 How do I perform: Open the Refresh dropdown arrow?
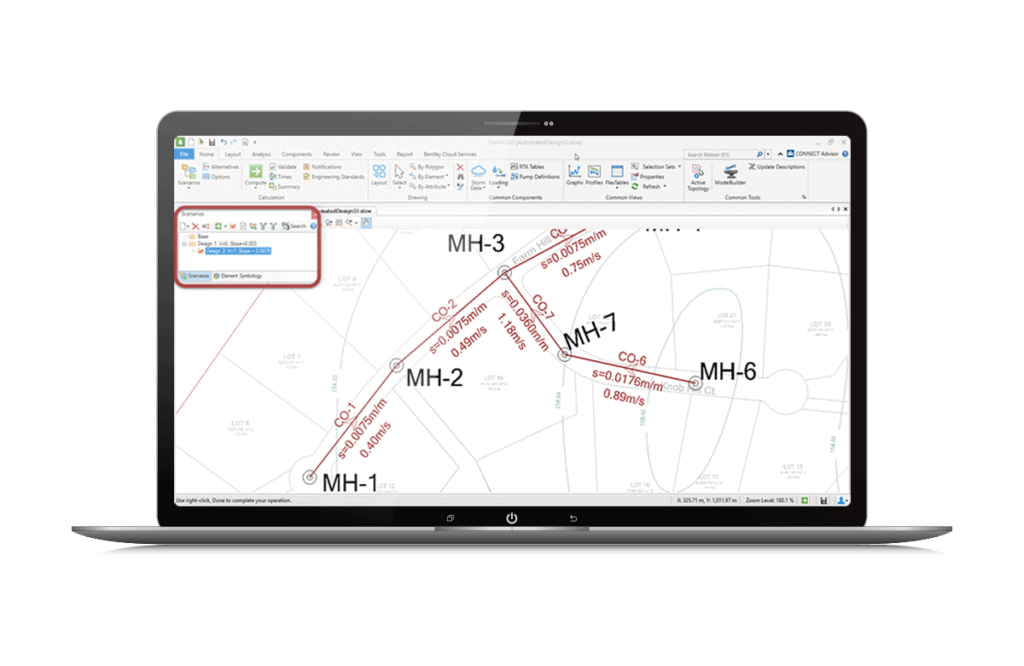pyautogui.click(x=663, y=186)
